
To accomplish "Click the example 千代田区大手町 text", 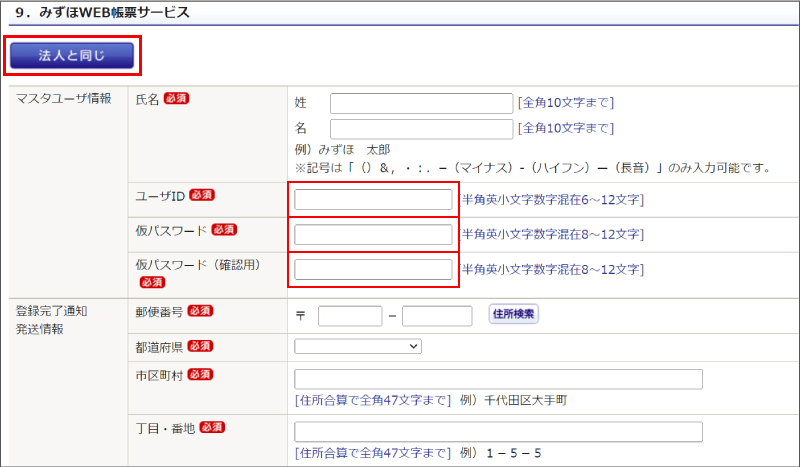I will (x=526, y=400).
